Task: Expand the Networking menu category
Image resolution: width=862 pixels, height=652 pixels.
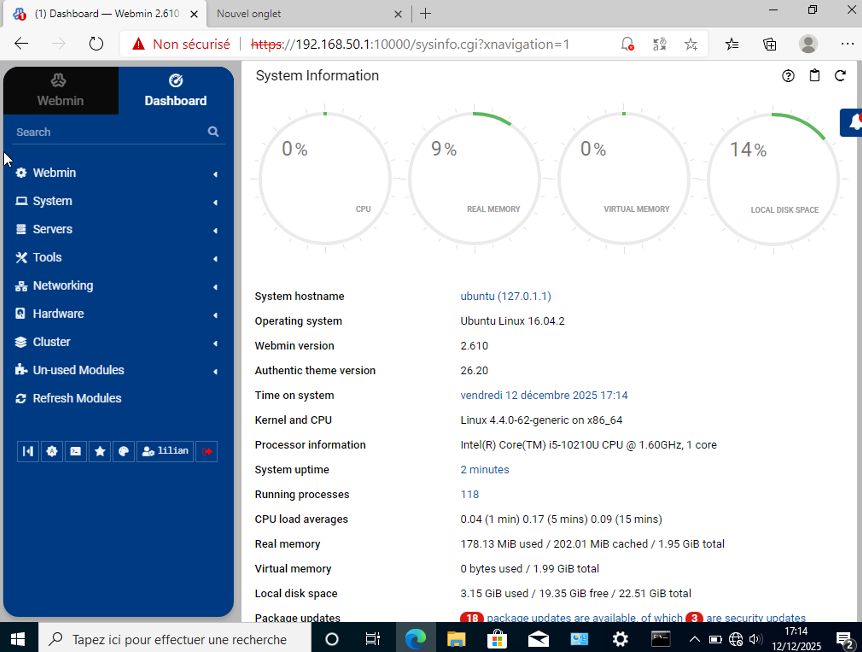Action: click(62, 285)
